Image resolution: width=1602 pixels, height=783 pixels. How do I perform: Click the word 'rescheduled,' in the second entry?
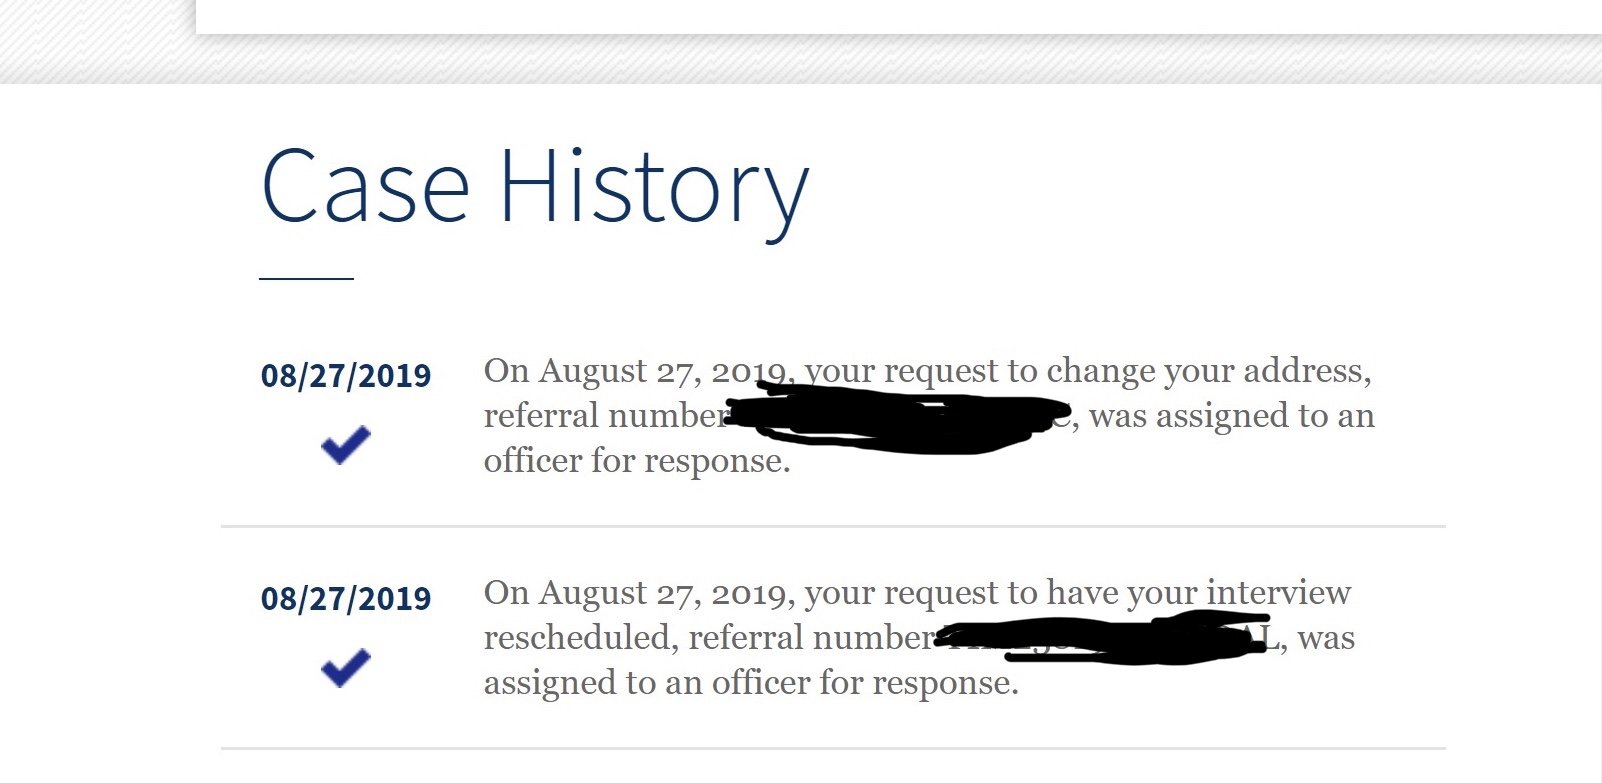point(581,638)
